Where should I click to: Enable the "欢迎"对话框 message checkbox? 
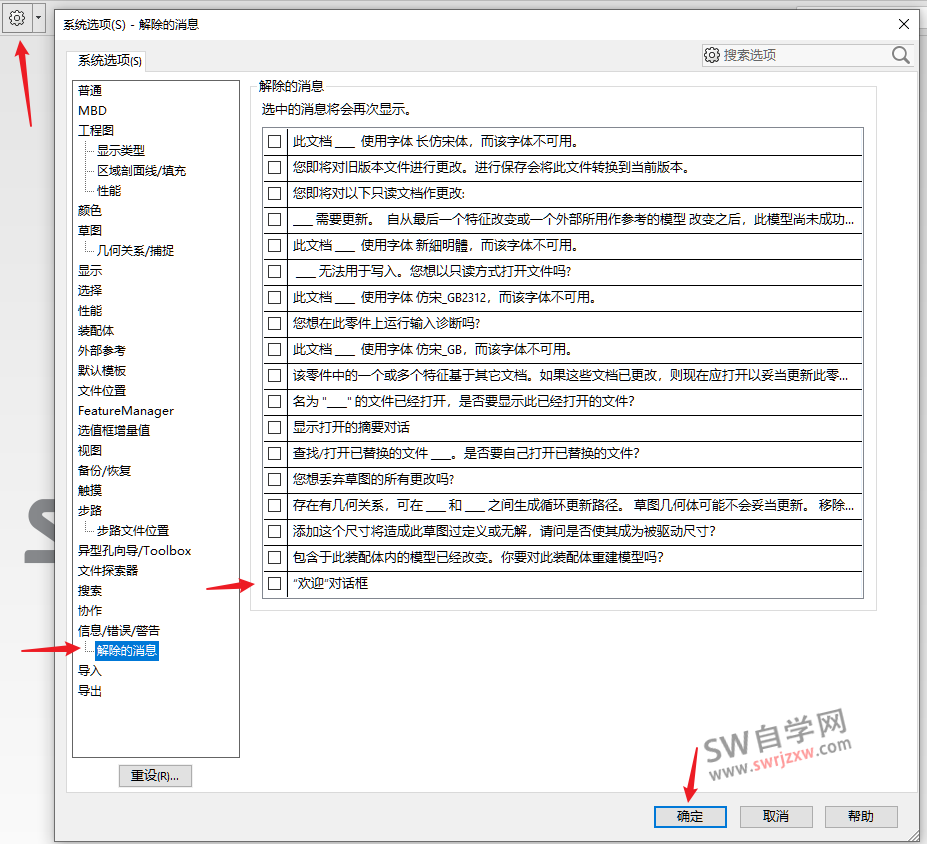(274, 583)
